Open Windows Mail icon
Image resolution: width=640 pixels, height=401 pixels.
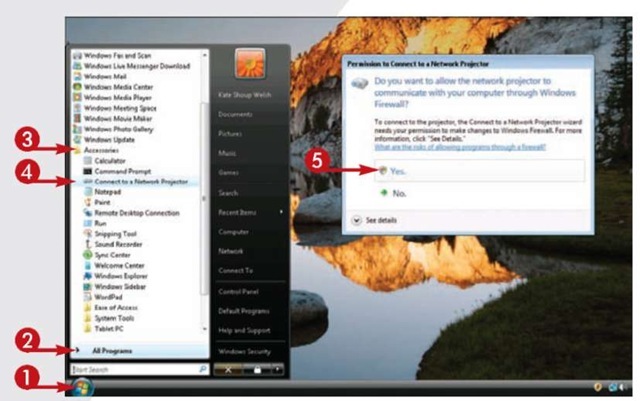coord(77,76)
